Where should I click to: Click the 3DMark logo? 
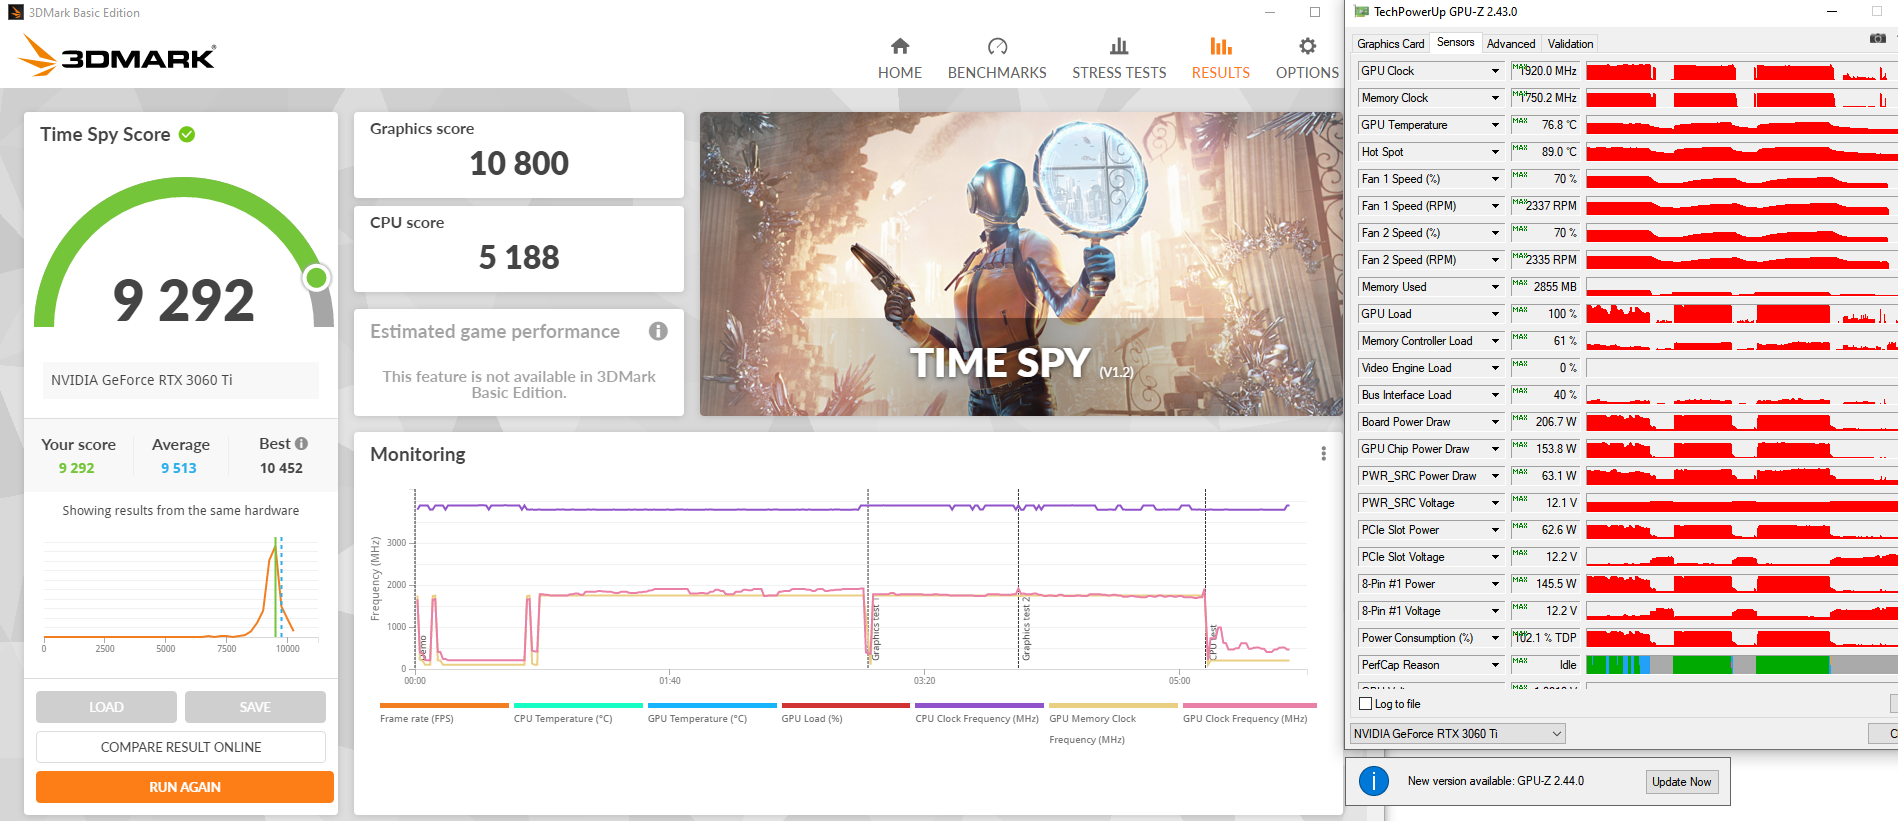pos(117,56)
